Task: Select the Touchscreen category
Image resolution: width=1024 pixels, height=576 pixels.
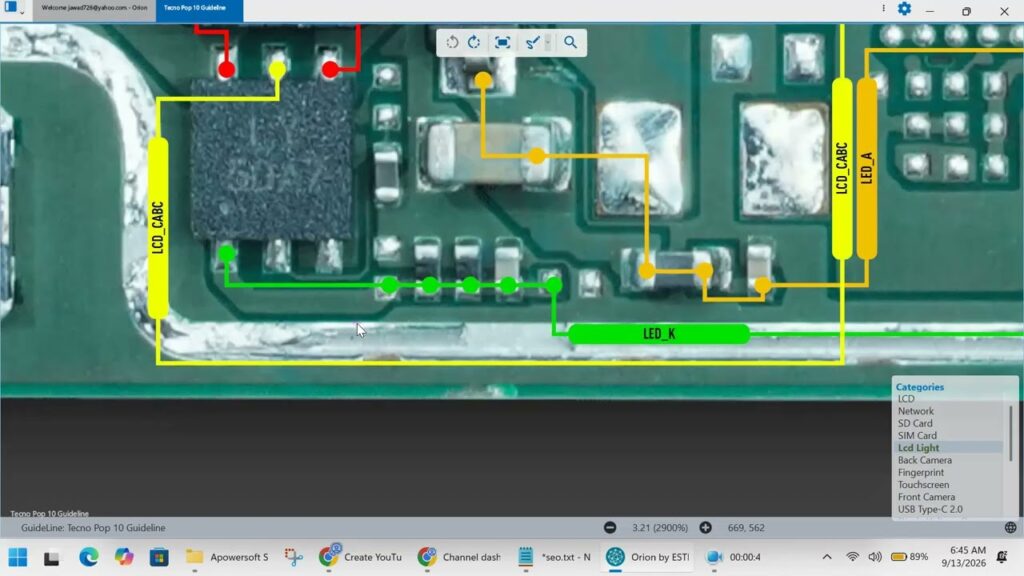Action: point(923,485)
